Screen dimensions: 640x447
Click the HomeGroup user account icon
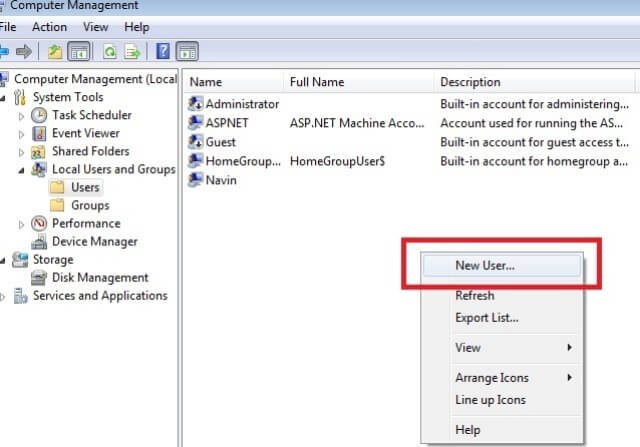195,161
